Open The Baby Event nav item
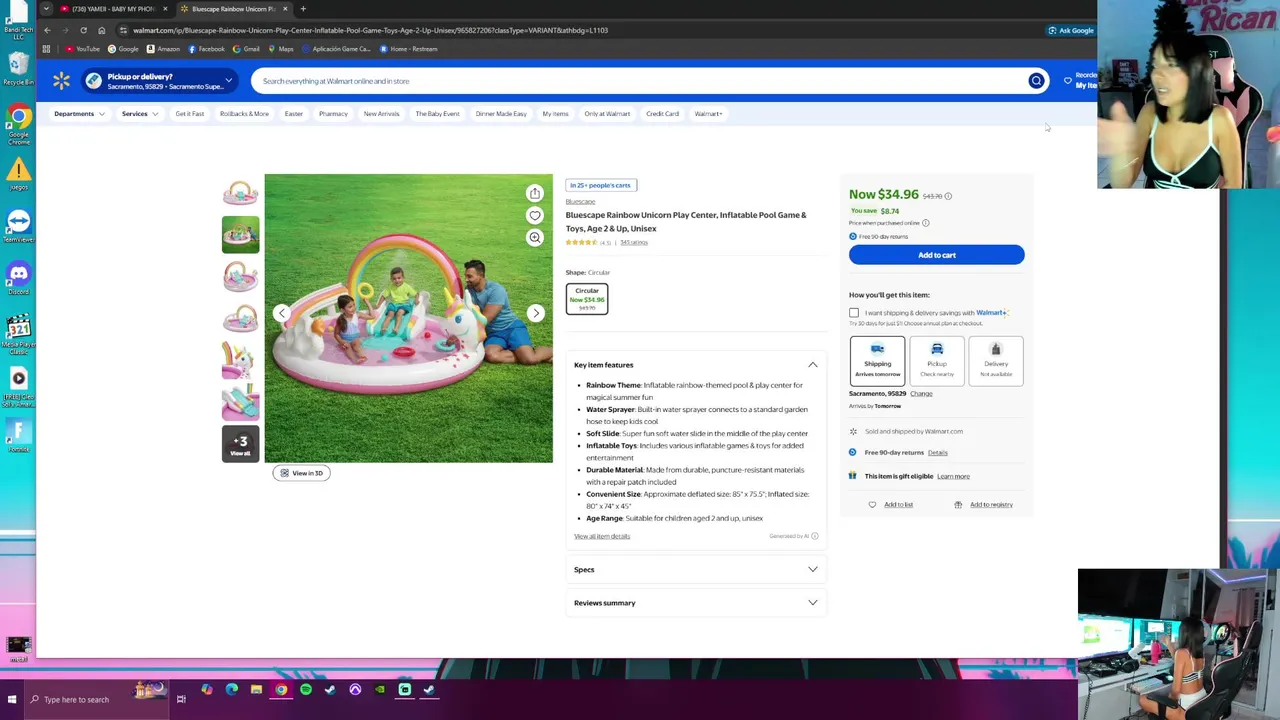 [437, 114]
